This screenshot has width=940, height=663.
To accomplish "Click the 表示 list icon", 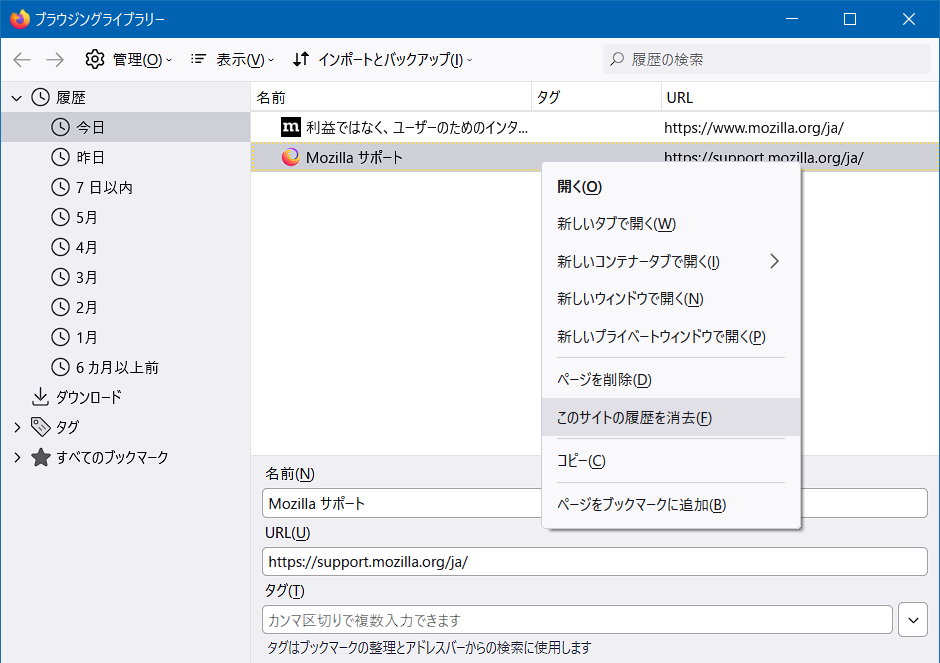I will 198,59.
